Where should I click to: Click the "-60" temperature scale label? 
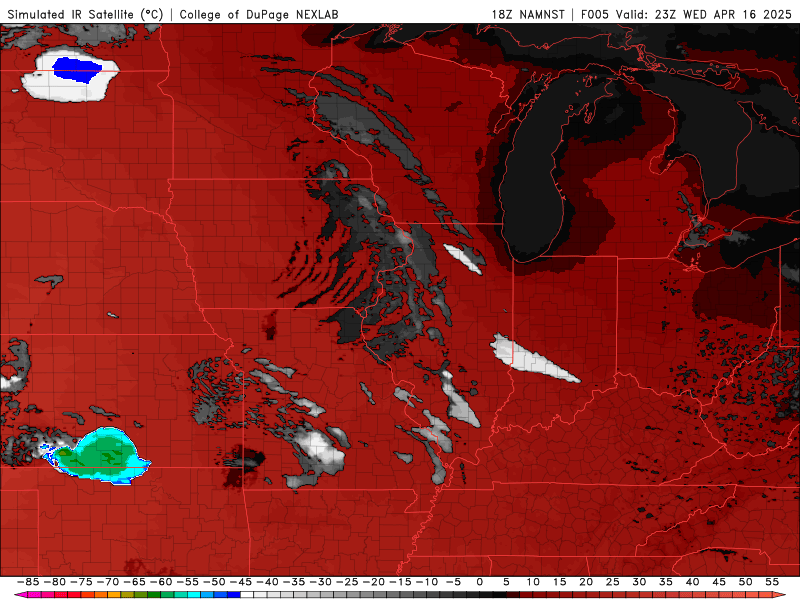pyautogui.click(x=161, y=582)
